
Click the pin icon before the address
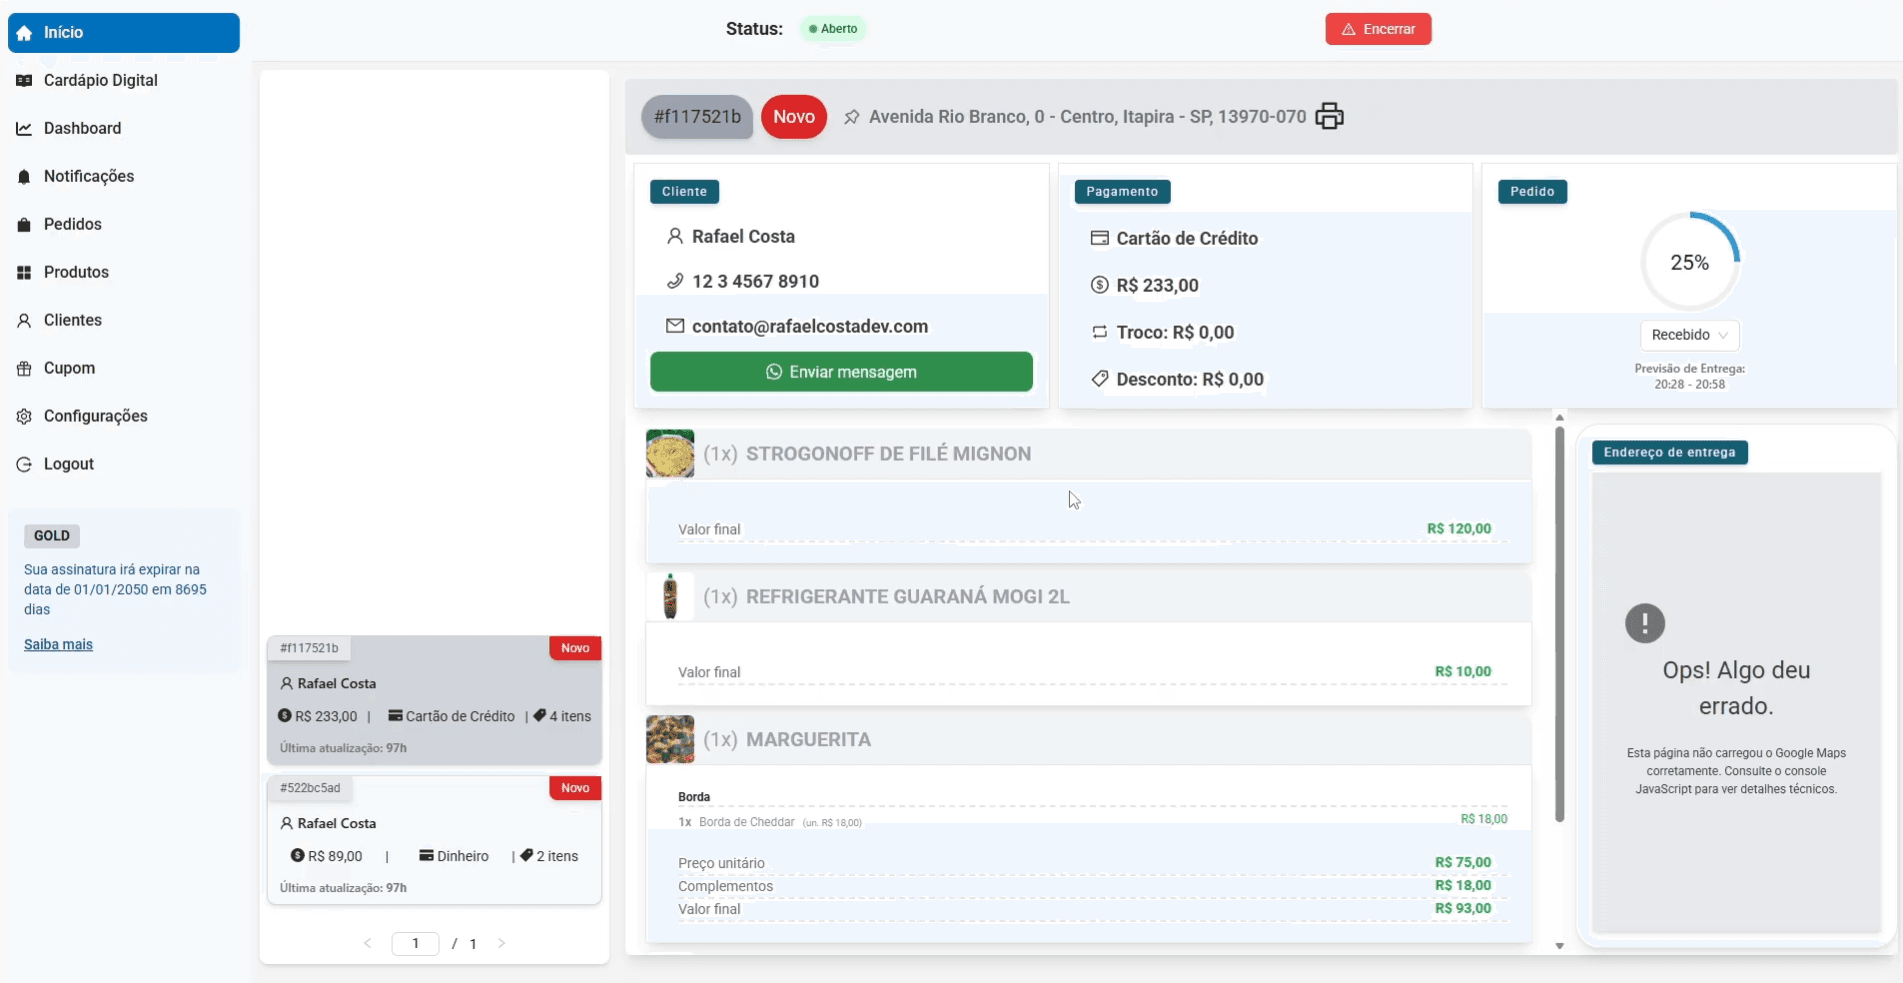(851, 117)
